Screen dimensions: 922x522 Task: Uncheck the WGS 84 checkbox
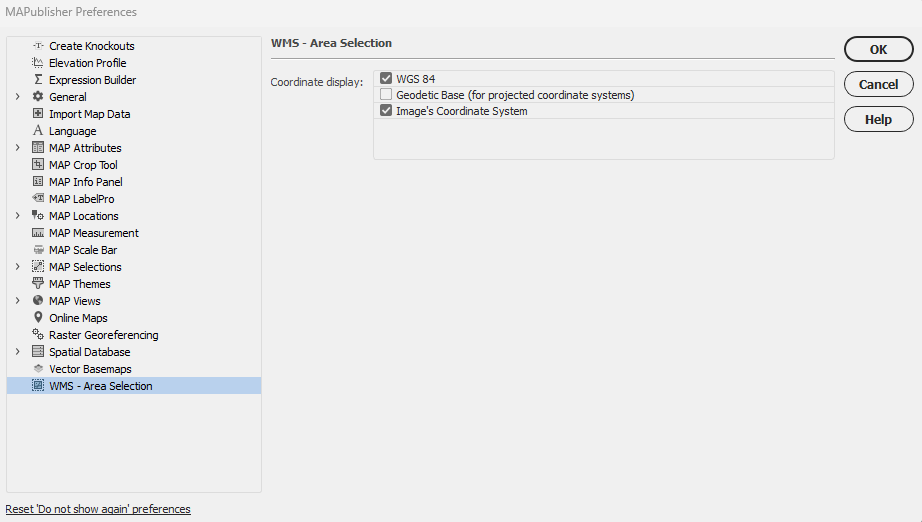click(x=386, y=78)
